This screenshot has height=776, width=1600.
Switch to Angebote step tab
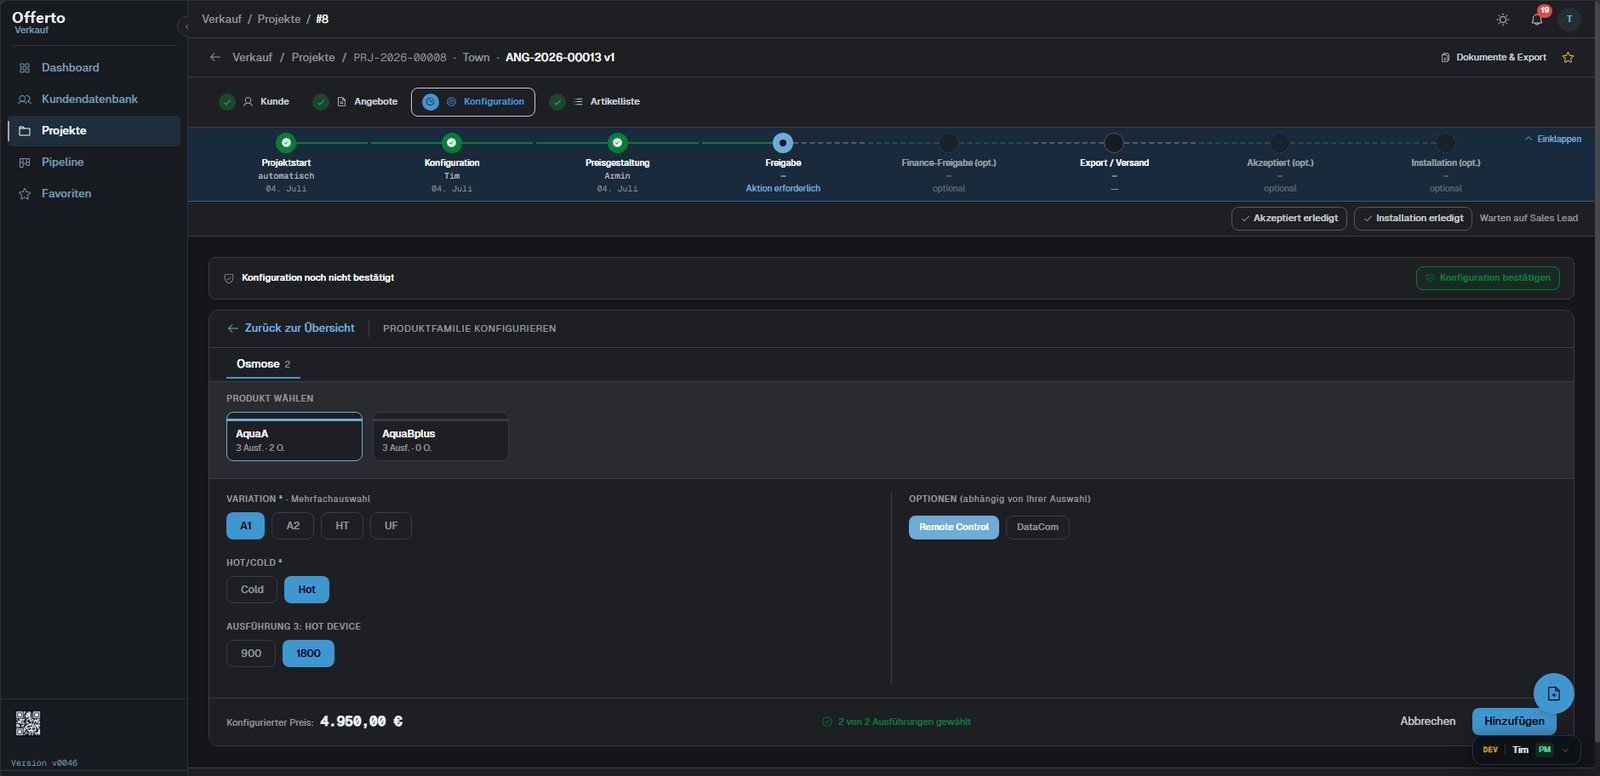click(x=356, y=102)
